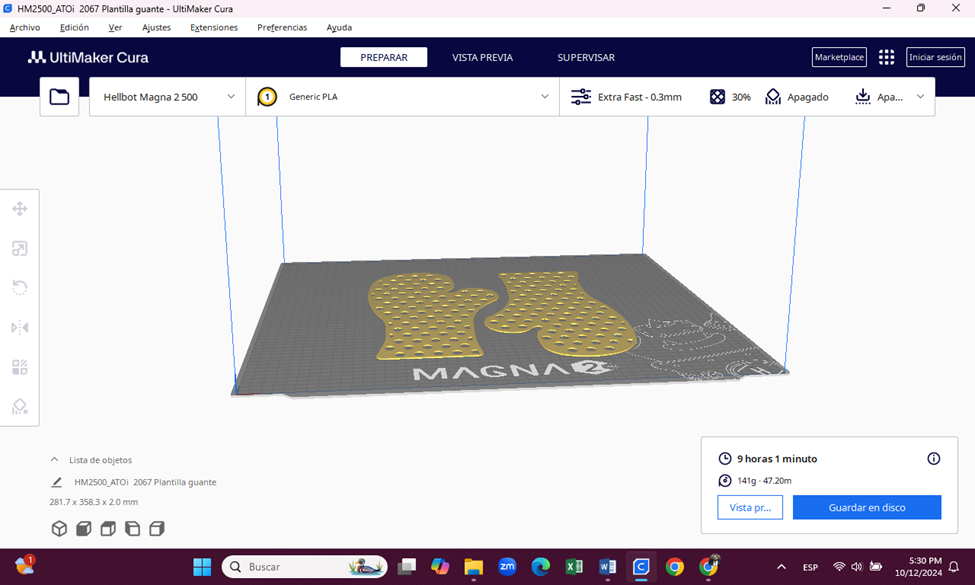975x585 pixels.
Task: Click the print info circle icon
Action: (933, 459)
